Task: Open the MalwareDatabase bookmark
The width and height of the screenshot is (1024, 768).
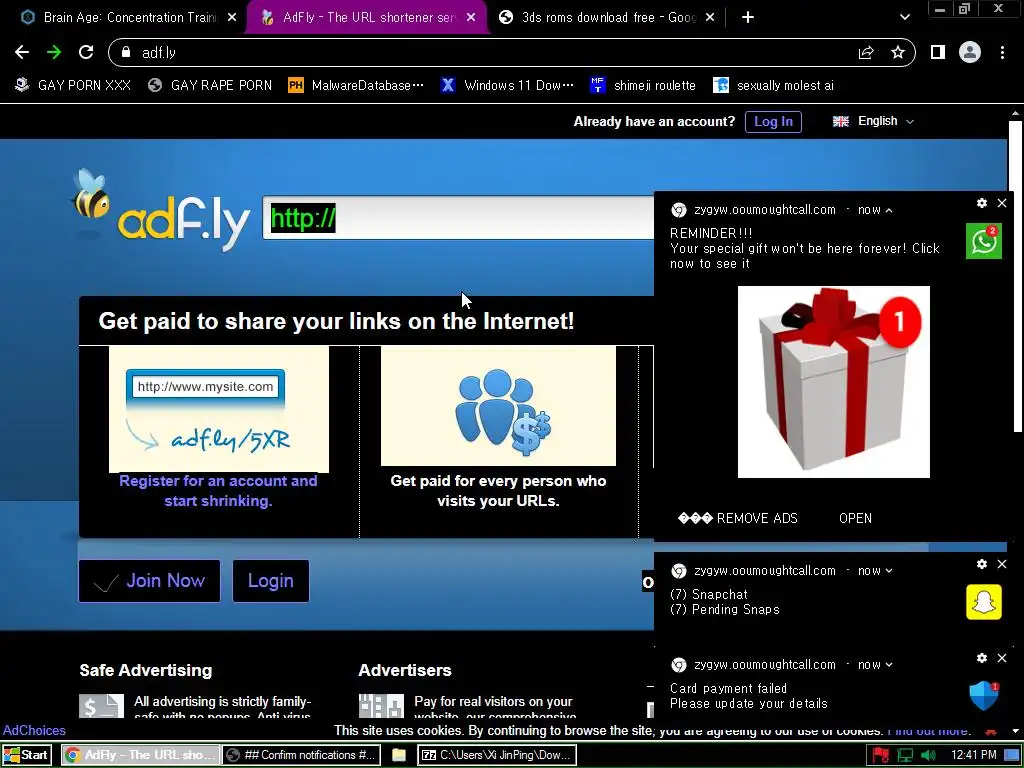Action: (x=356, y=85)
